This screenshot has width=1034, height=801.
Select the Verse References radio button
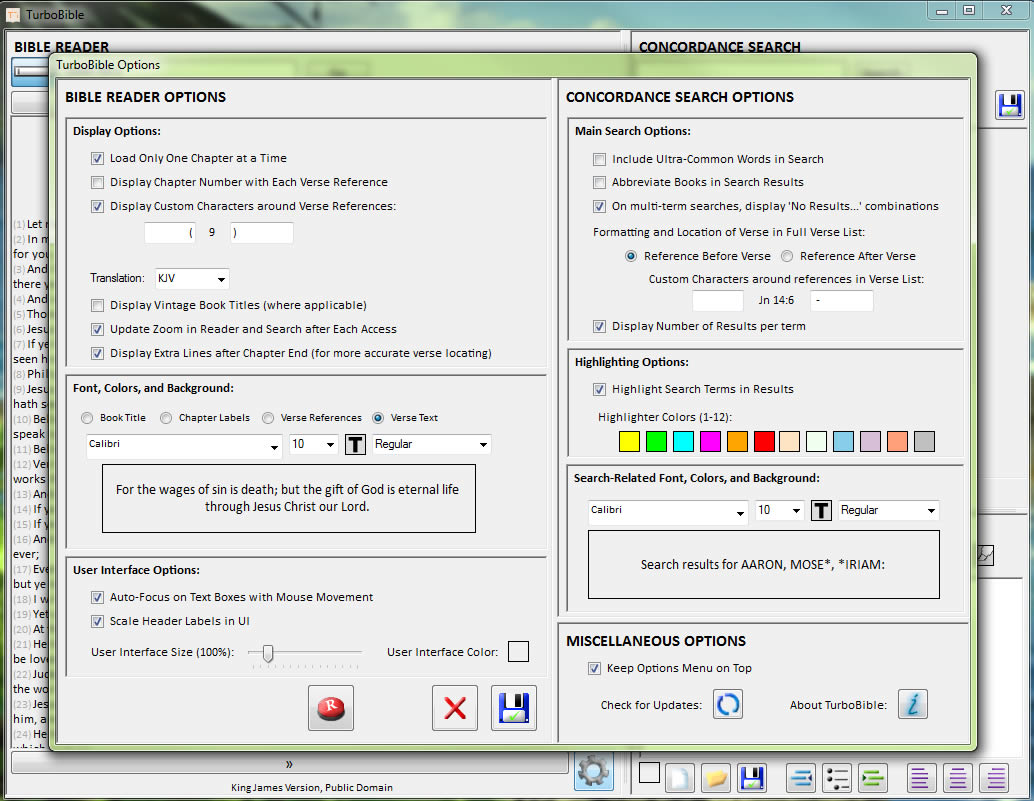(268, 418)
